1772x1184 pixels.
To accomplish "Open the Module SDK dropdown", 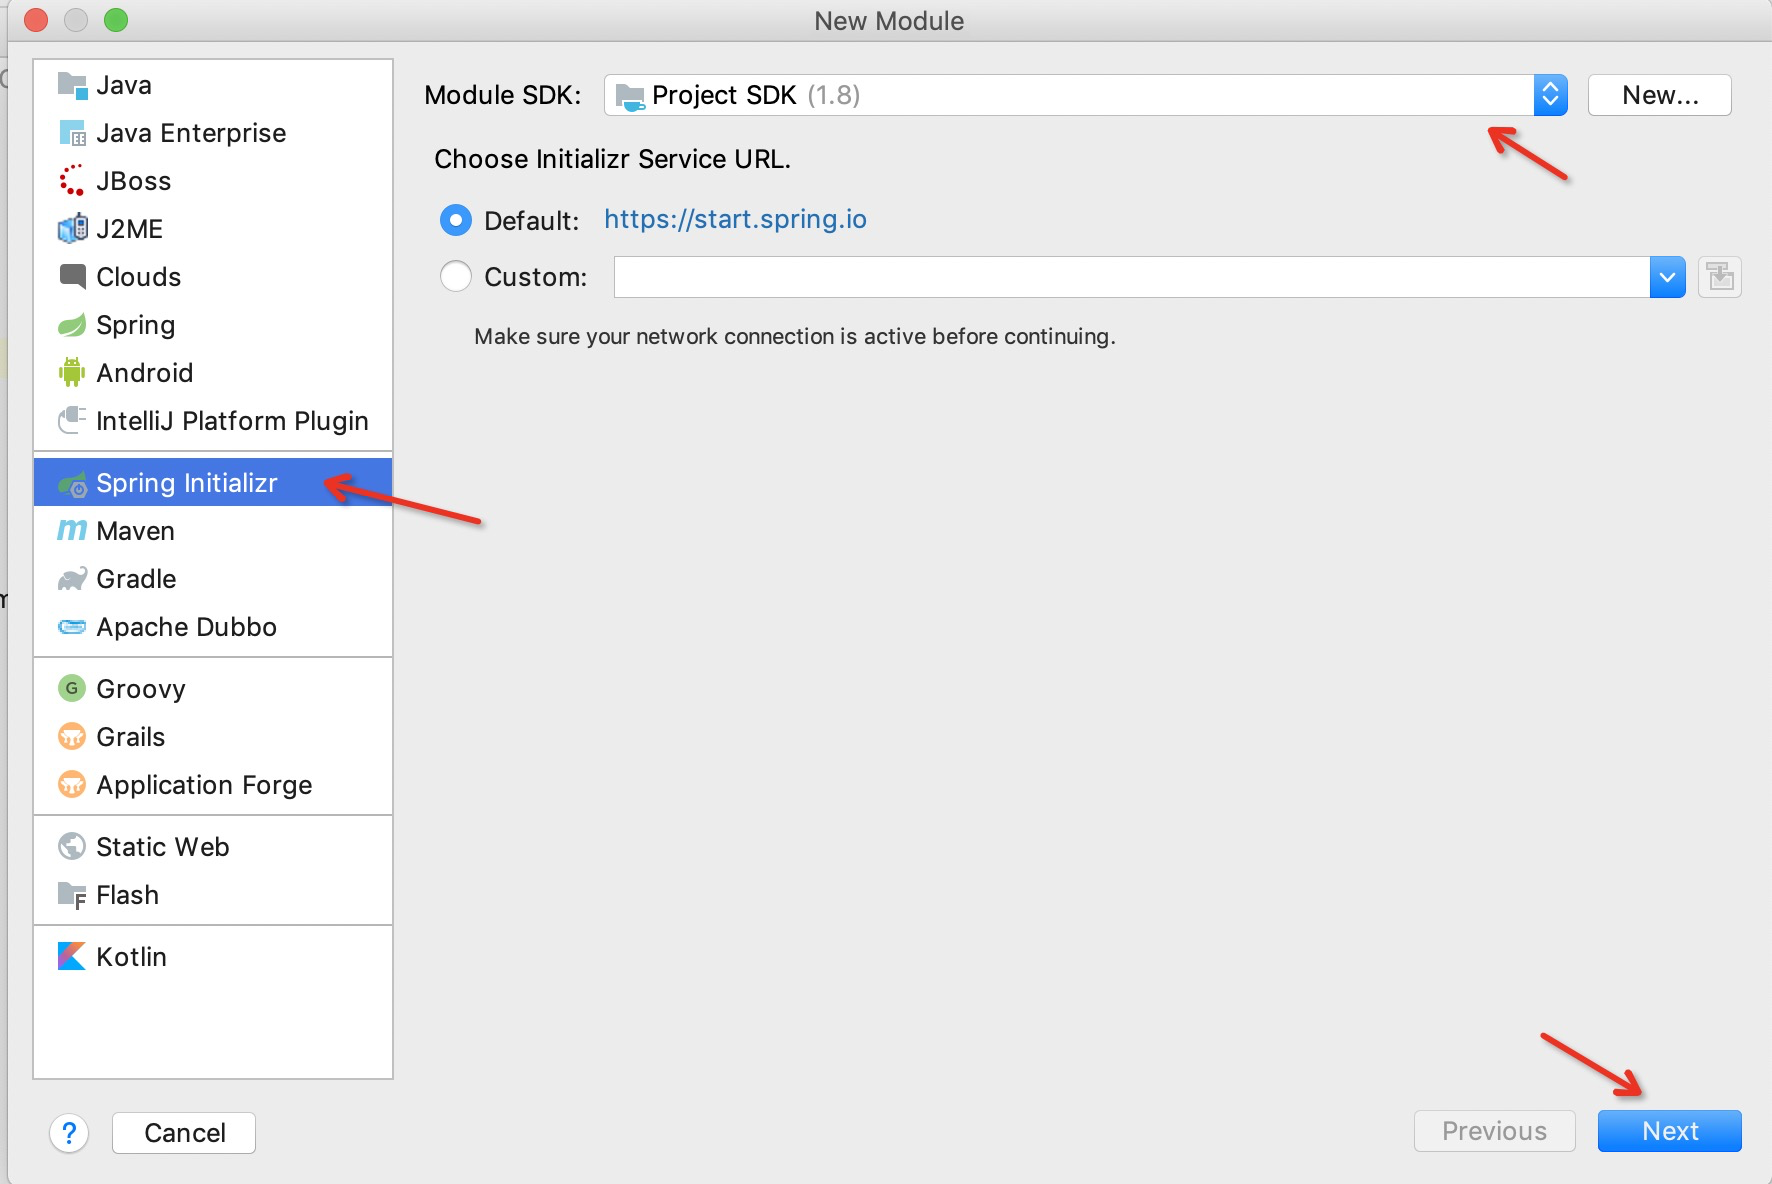I will tap(1085, 95).
